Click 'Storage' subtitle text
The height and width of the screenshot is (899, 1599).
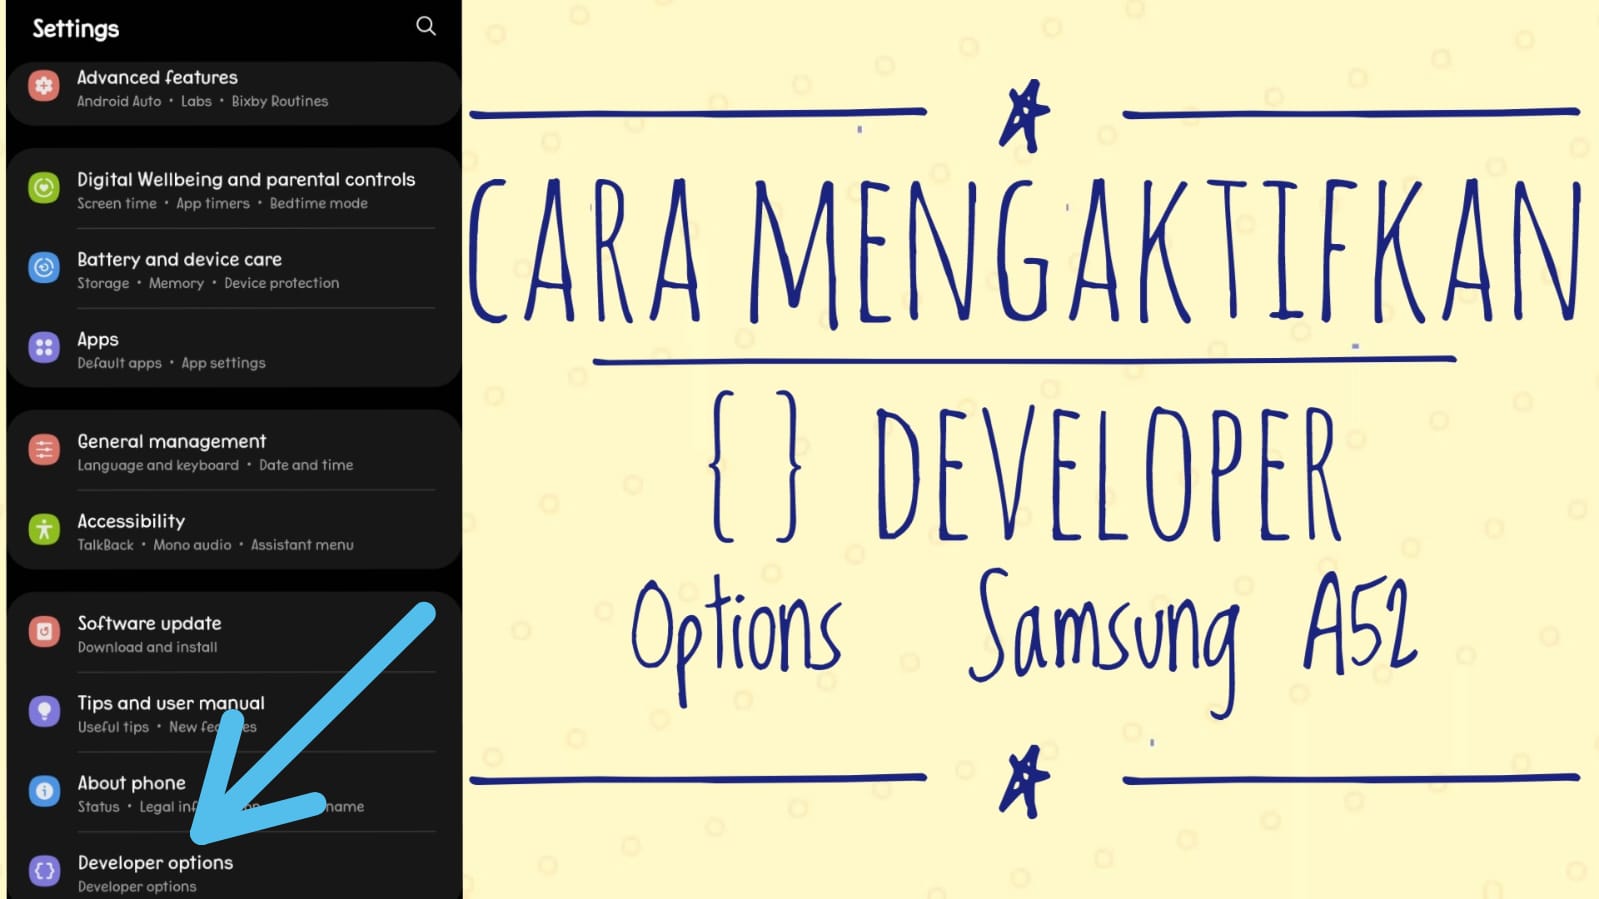pyautogui.click(x=103, y=283)
